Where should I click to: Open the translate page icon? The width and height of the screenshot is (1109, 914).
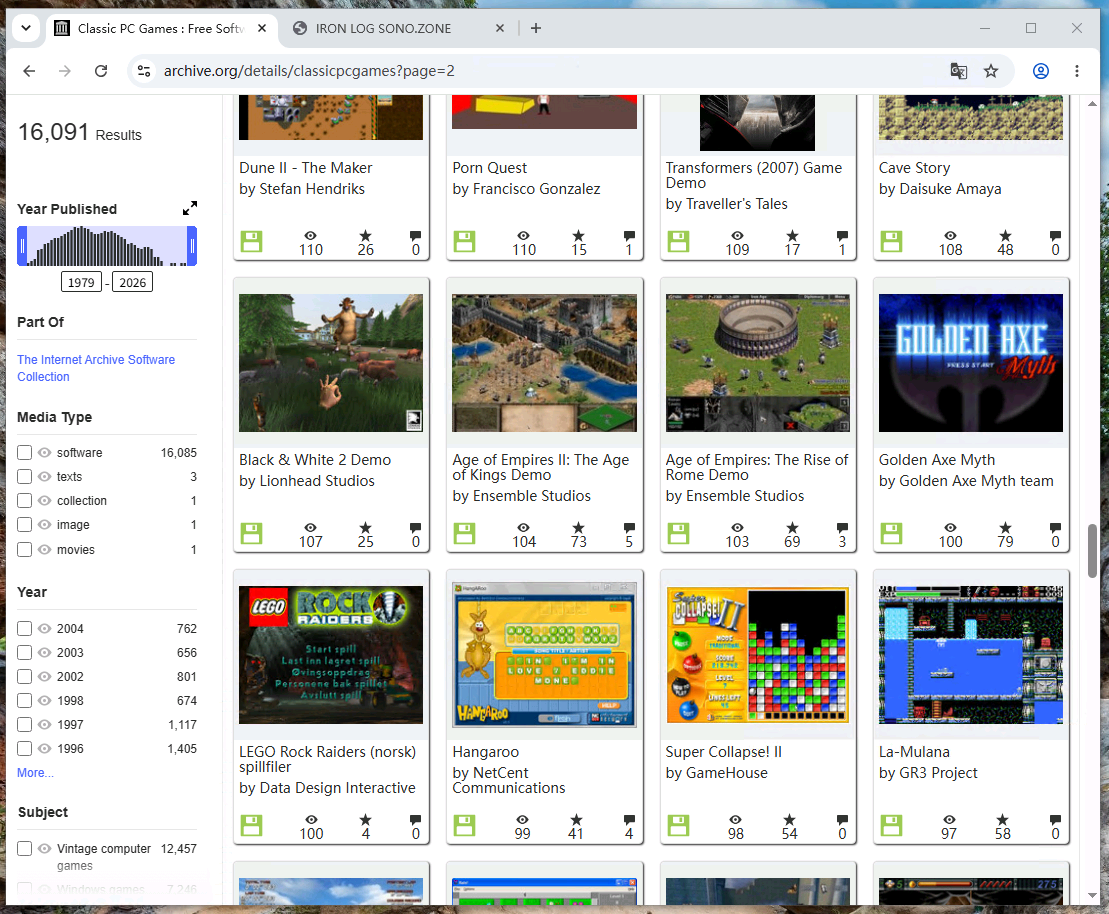coord(958,71)
